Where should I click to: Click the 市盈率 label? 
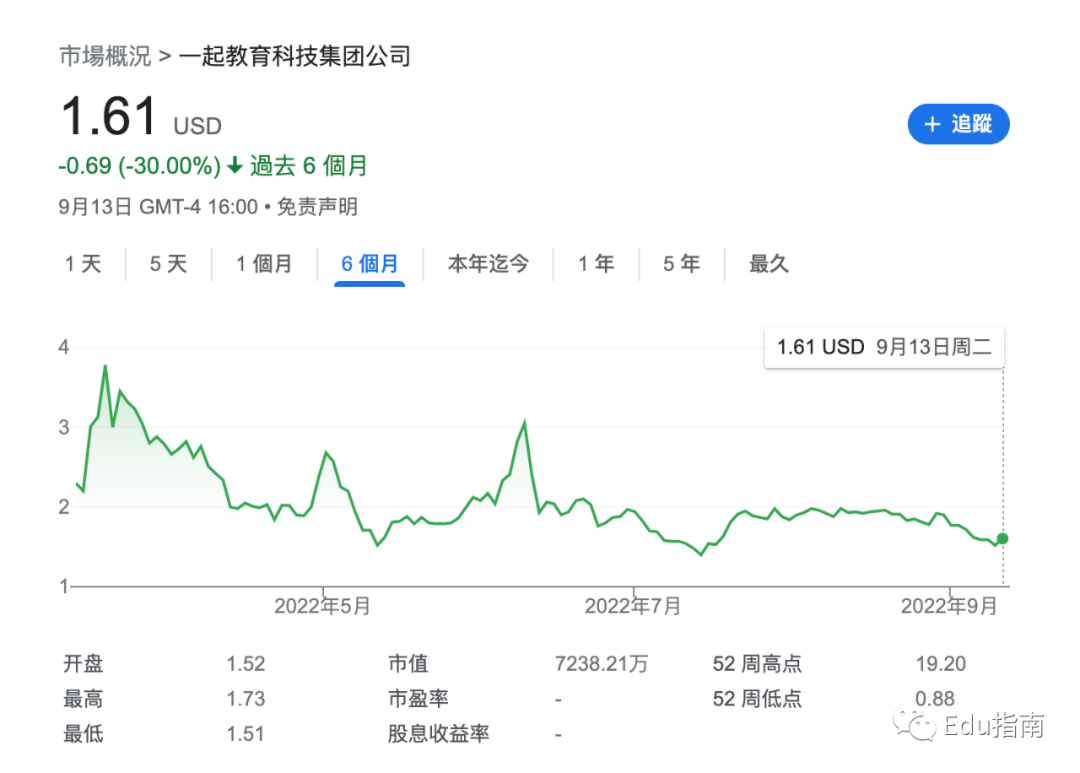(x=418, y=699)
